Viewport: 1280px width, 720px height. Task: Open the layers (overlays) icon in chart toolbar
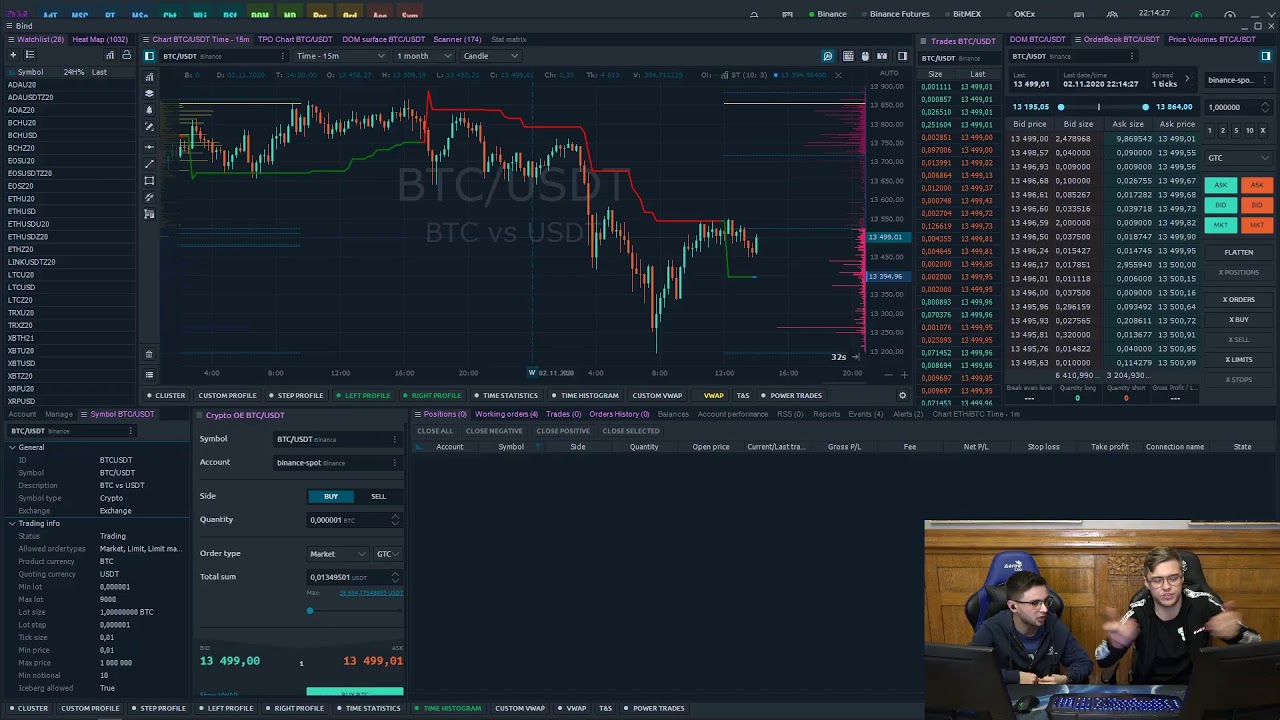149,93
